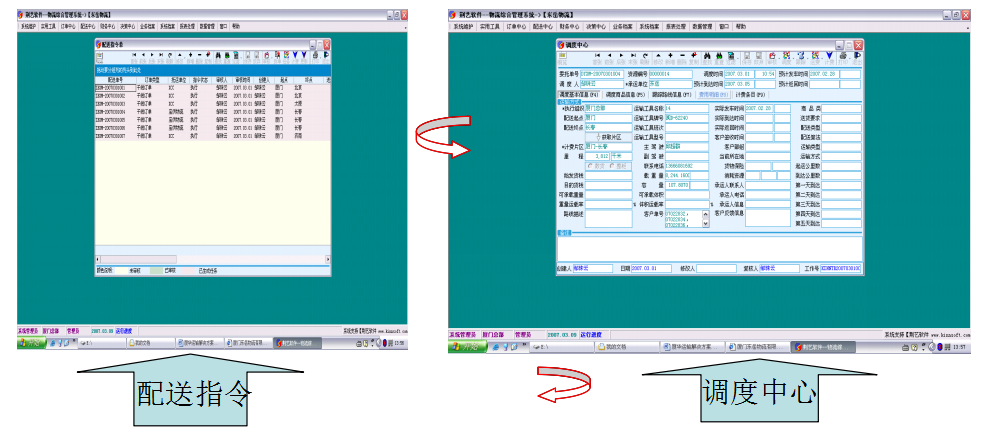The height and width of the screenshot is (433, 982).
Task: Click the 运输工具名称 input field
Action: click(x=685, y=107)
